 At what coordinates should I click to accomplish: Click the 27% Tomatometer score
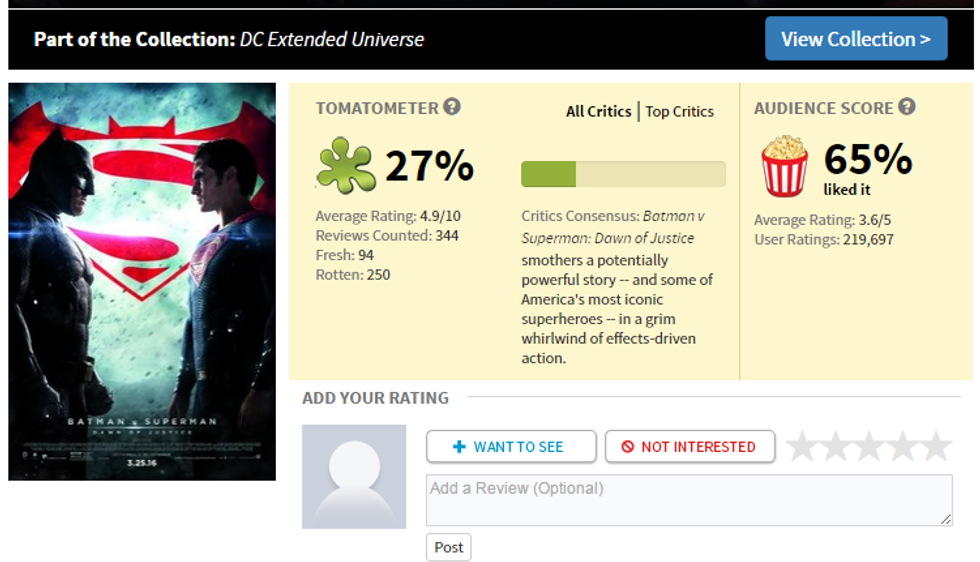429,166
